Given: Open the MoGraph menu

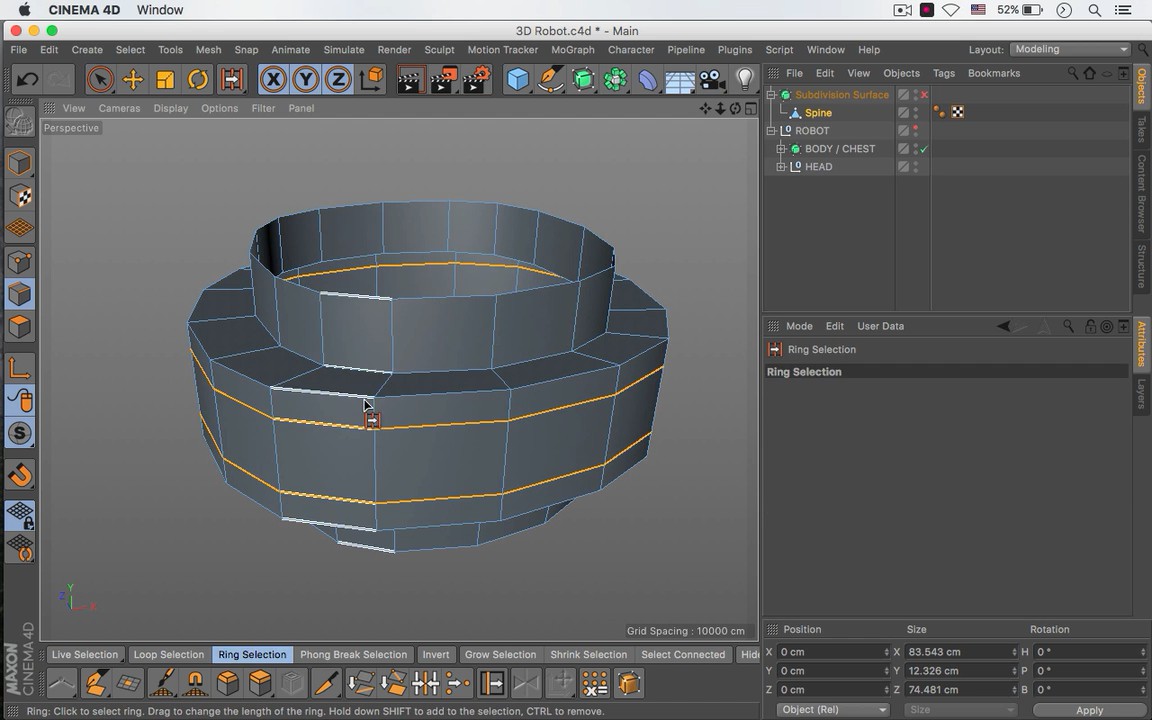Looking at the screenshot, I should click(x=572, y=50).
